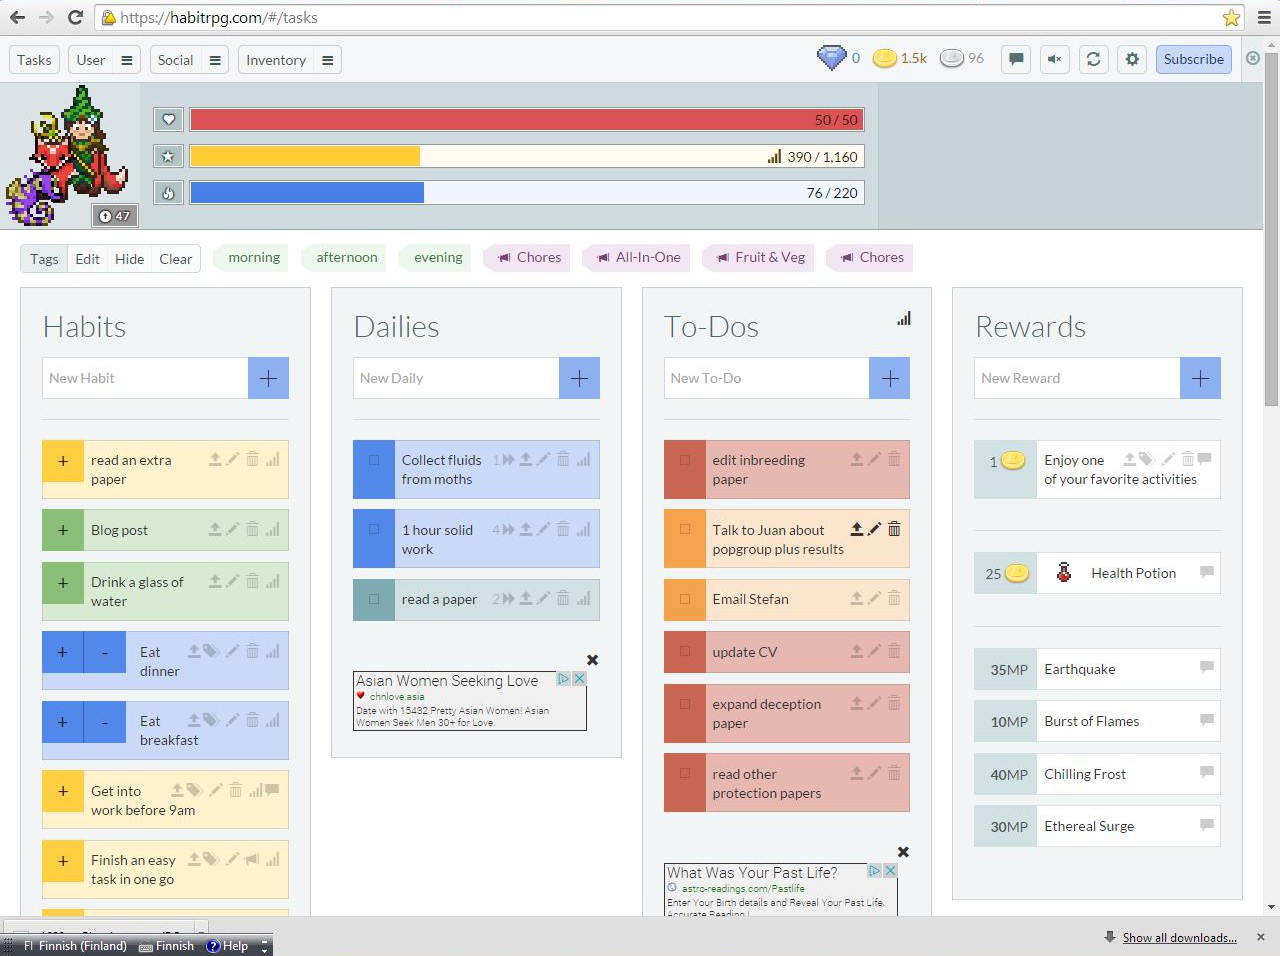Expand the User menu dropdown

pyautogui.click(x=127, y=60)
